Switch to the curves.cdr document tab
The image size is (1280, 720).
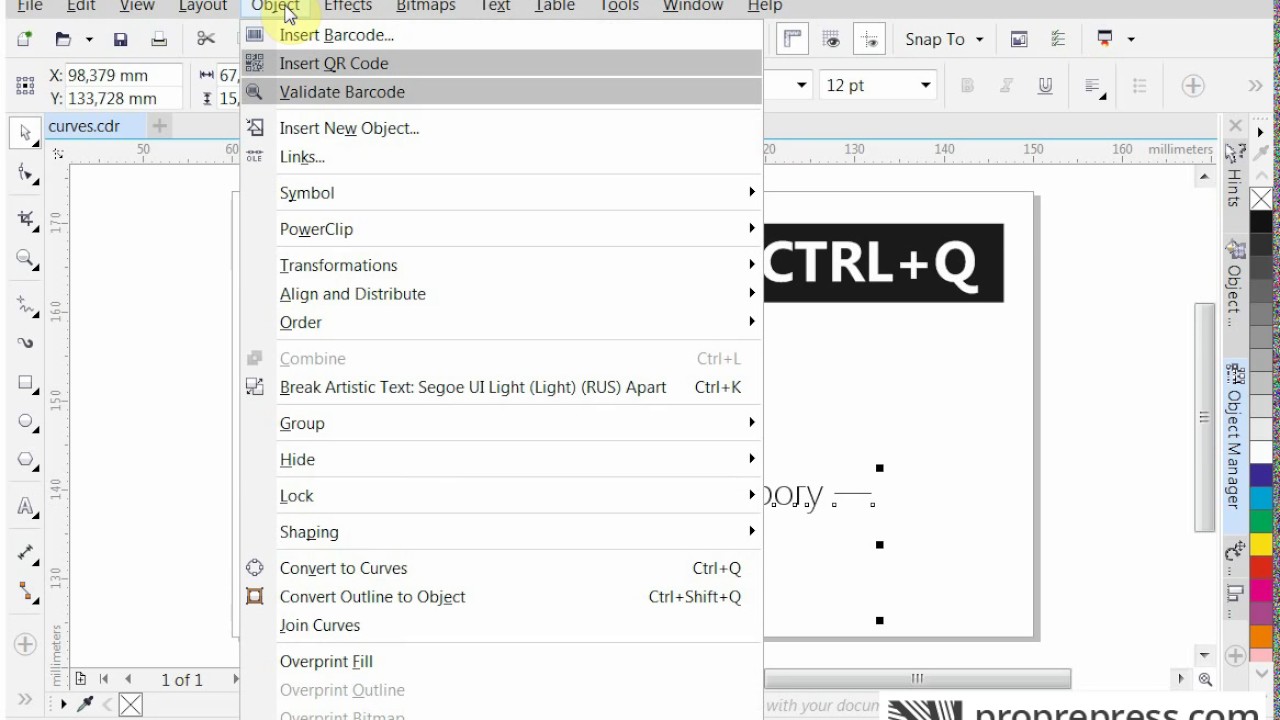click(x=84, y=126)
